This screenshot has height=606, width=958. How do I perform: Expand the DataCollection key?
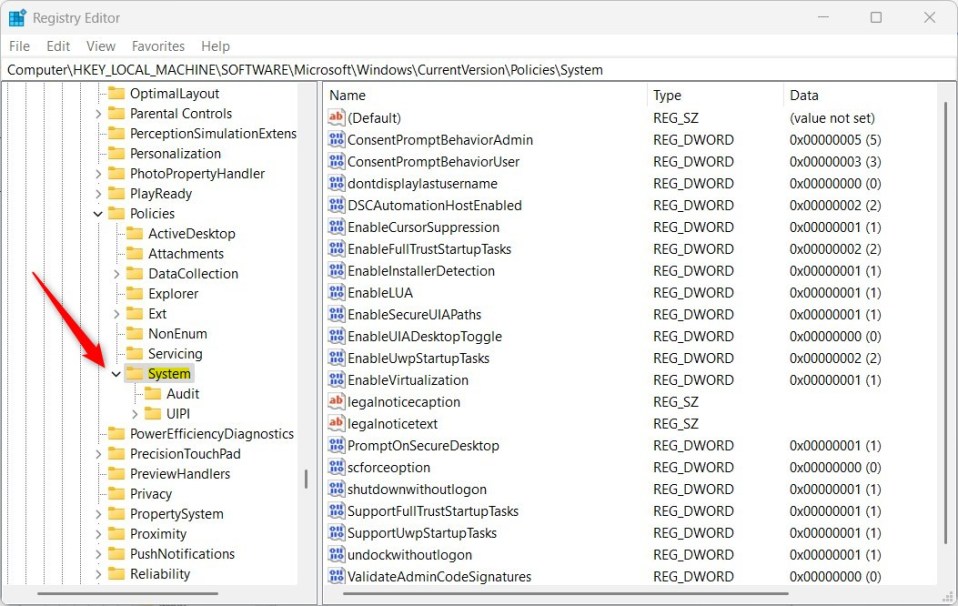(x=116, y=274)
